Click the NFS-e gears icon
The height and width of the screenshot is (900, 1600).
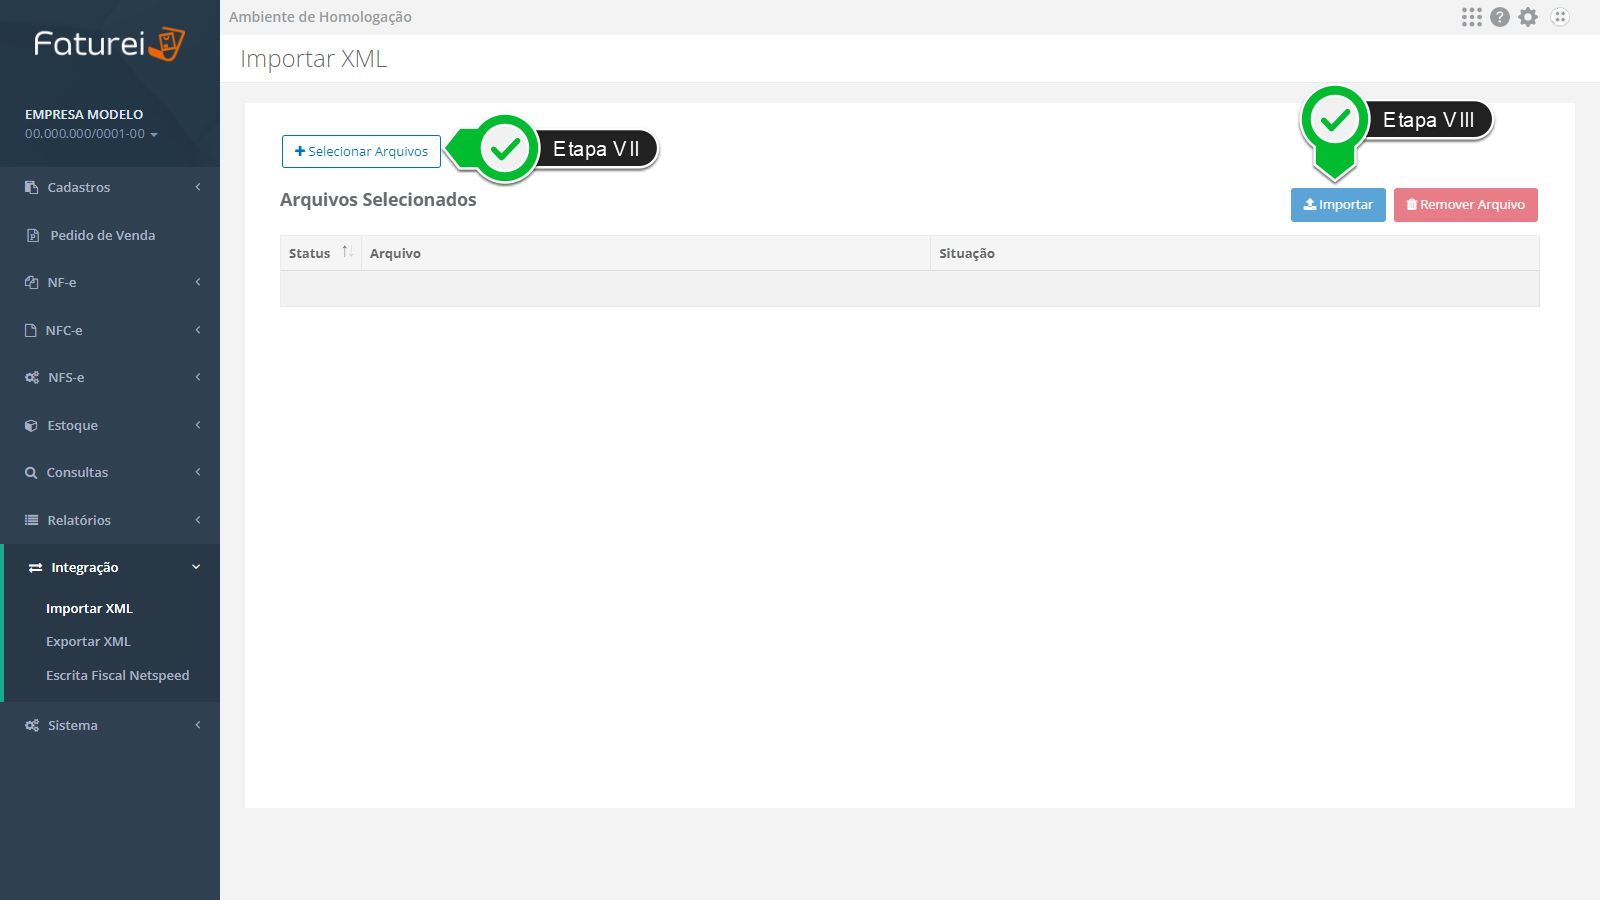pyautogui.click(x=32, y=377)
